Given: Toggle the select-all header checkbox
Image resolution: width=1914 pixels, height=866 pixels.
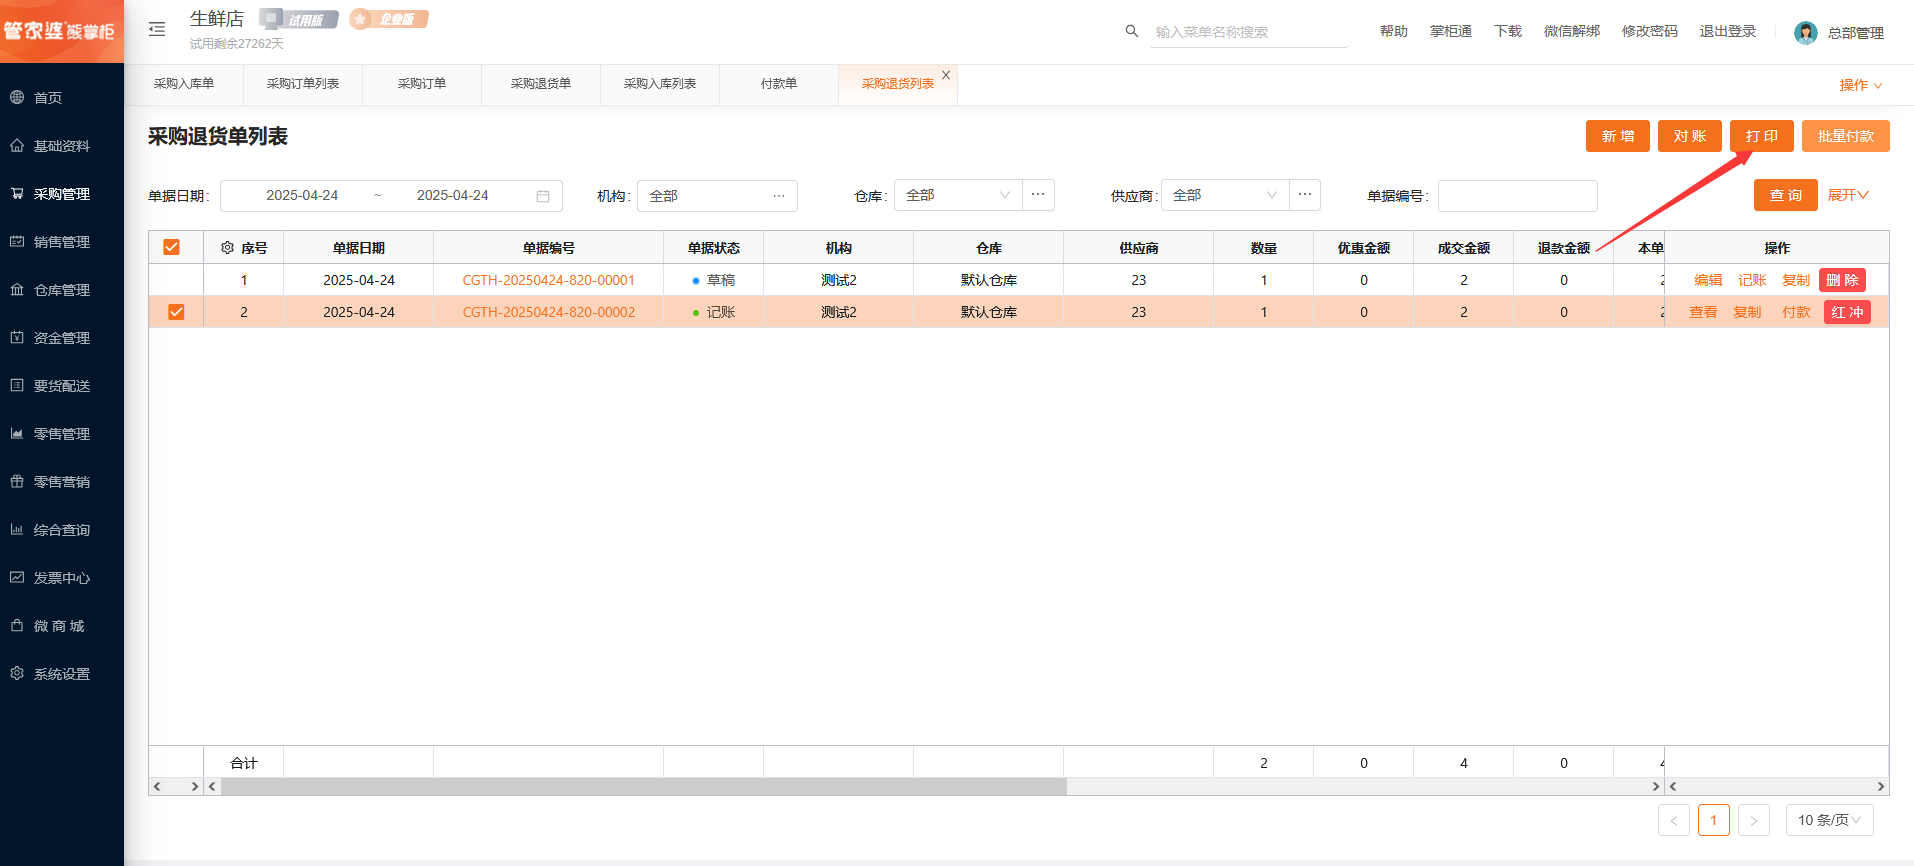Looking at the screenshot, I should [x=172, y=247].
